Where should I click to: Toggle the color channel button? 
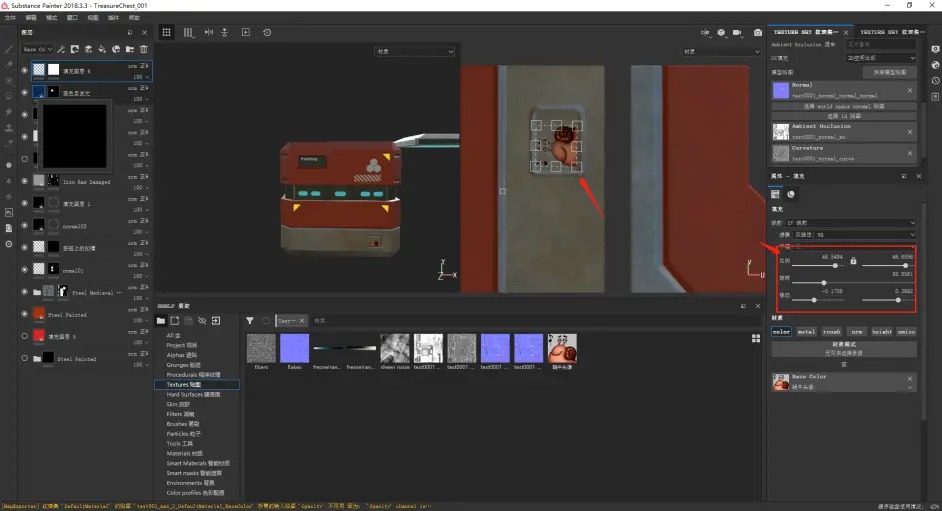[x=781, y=331]
